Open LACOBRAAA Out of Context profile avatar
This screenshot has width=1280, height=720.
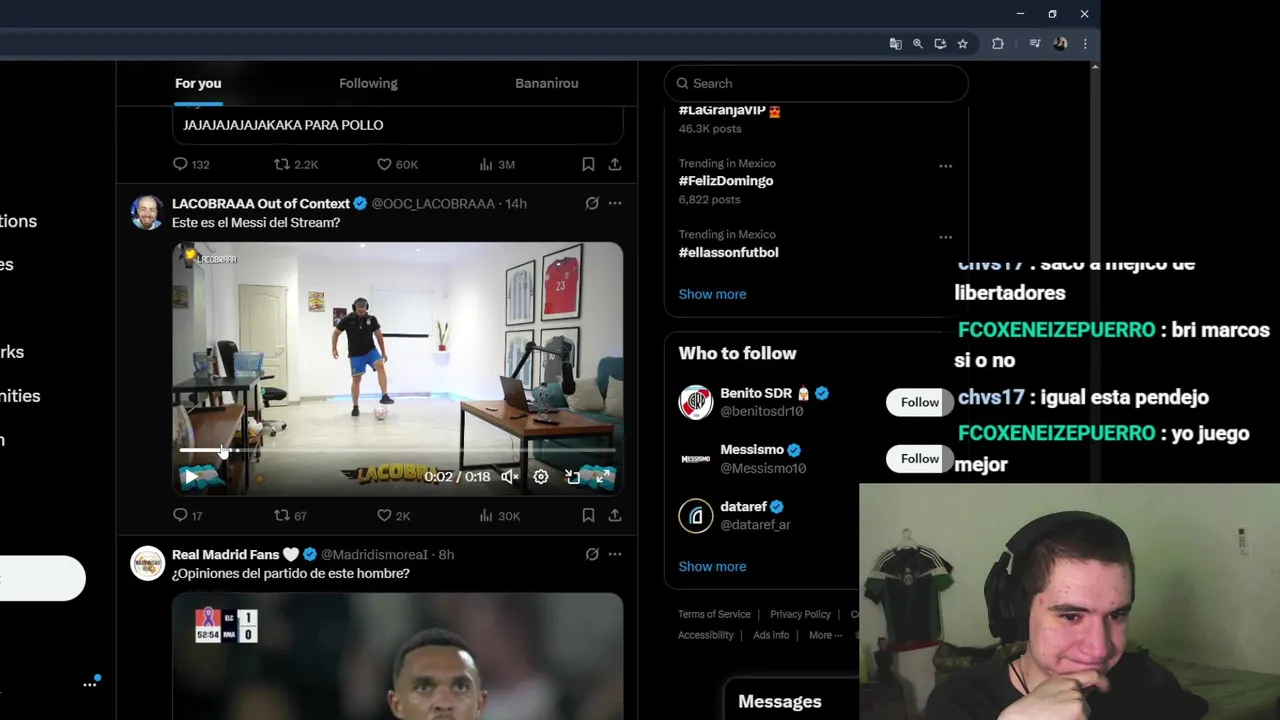(147, 212)
